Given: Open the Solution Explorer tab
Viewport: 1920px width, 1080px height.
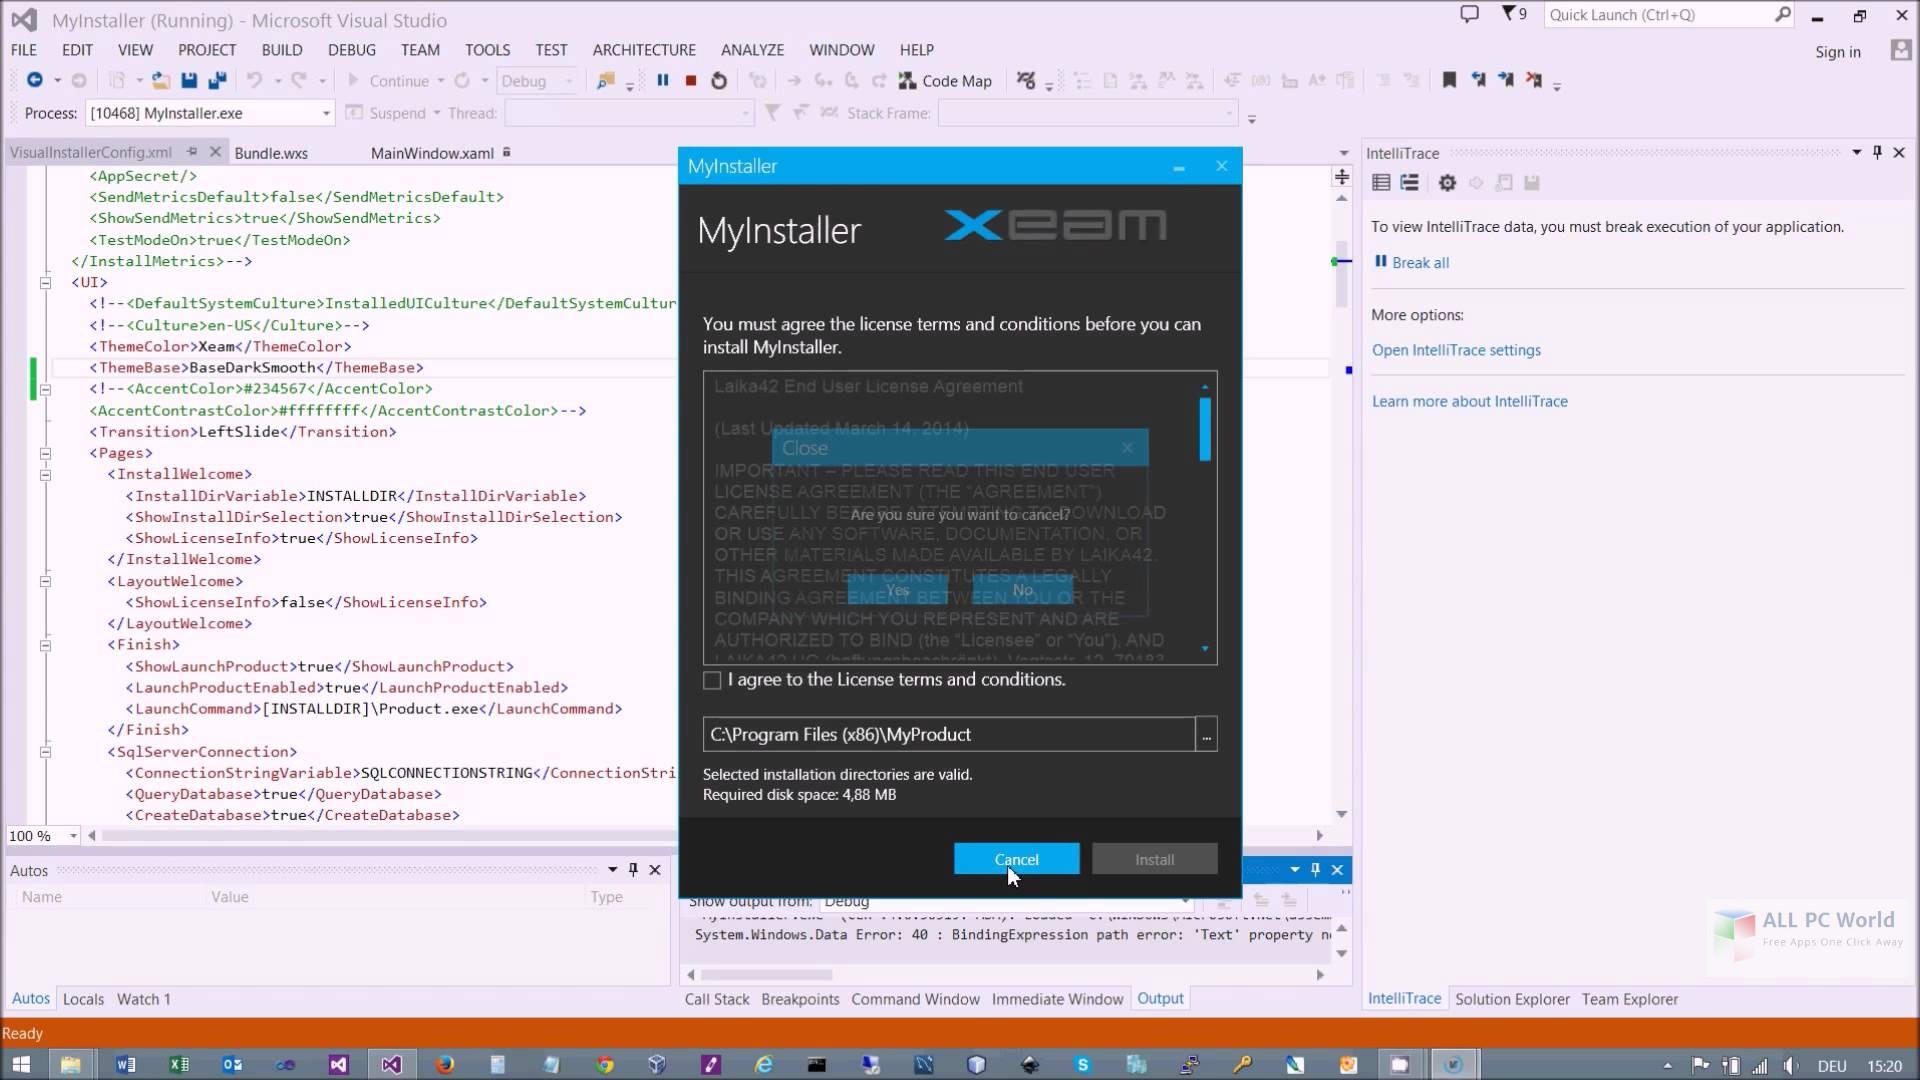Looking at the screenshot, I should (1512, 999).
